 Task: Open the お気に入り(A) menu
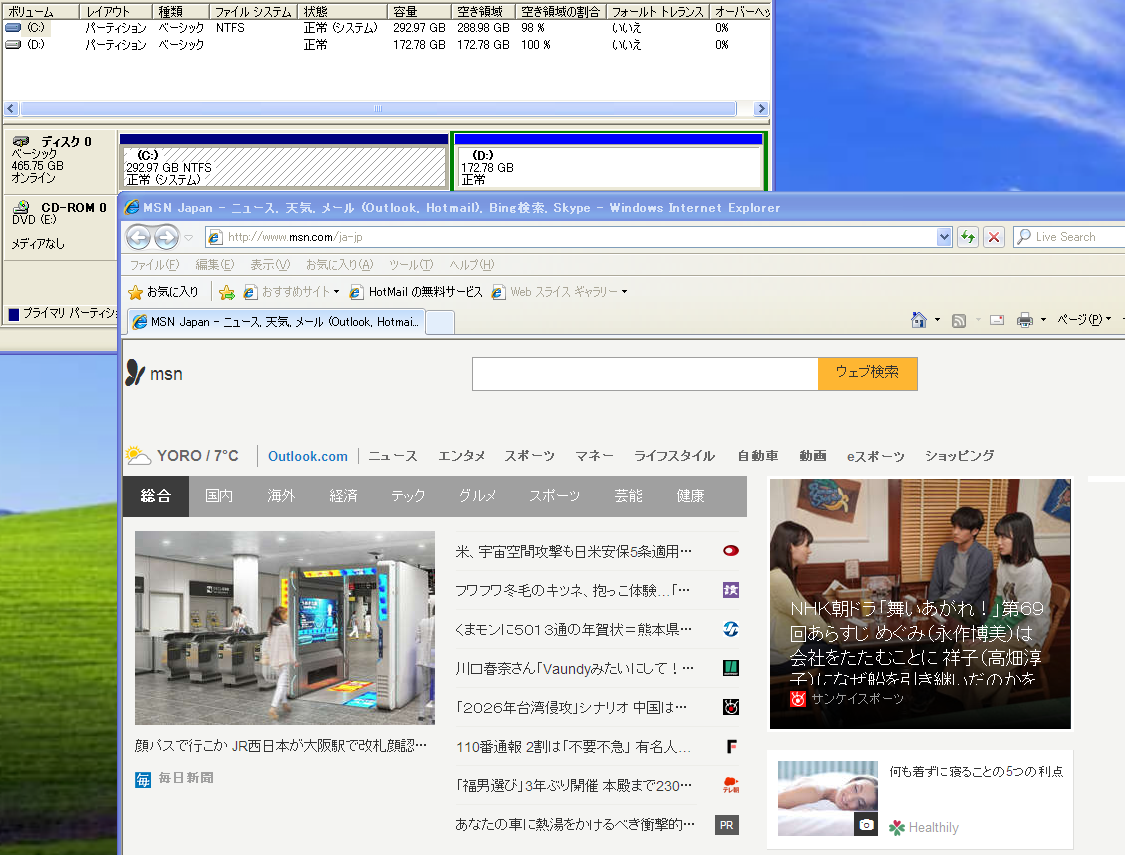point(339,265)
